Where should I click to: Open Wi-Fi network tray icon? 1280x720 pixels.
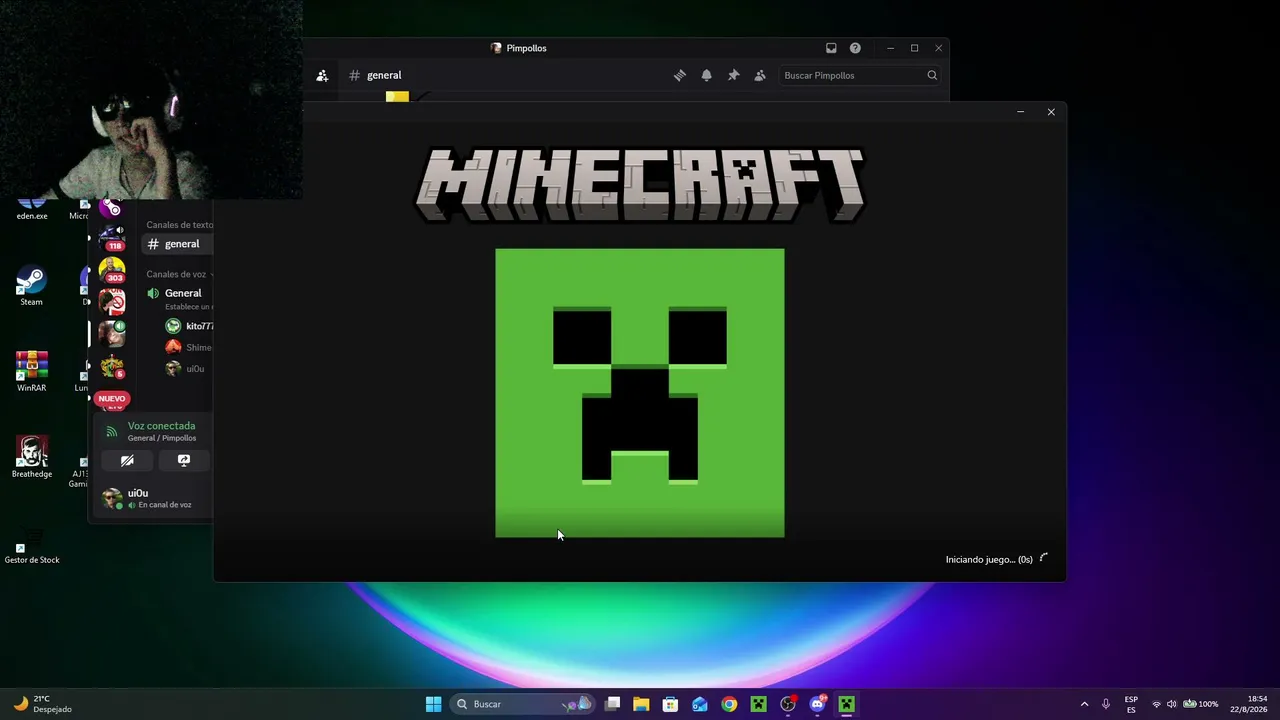click(1157, 704)
